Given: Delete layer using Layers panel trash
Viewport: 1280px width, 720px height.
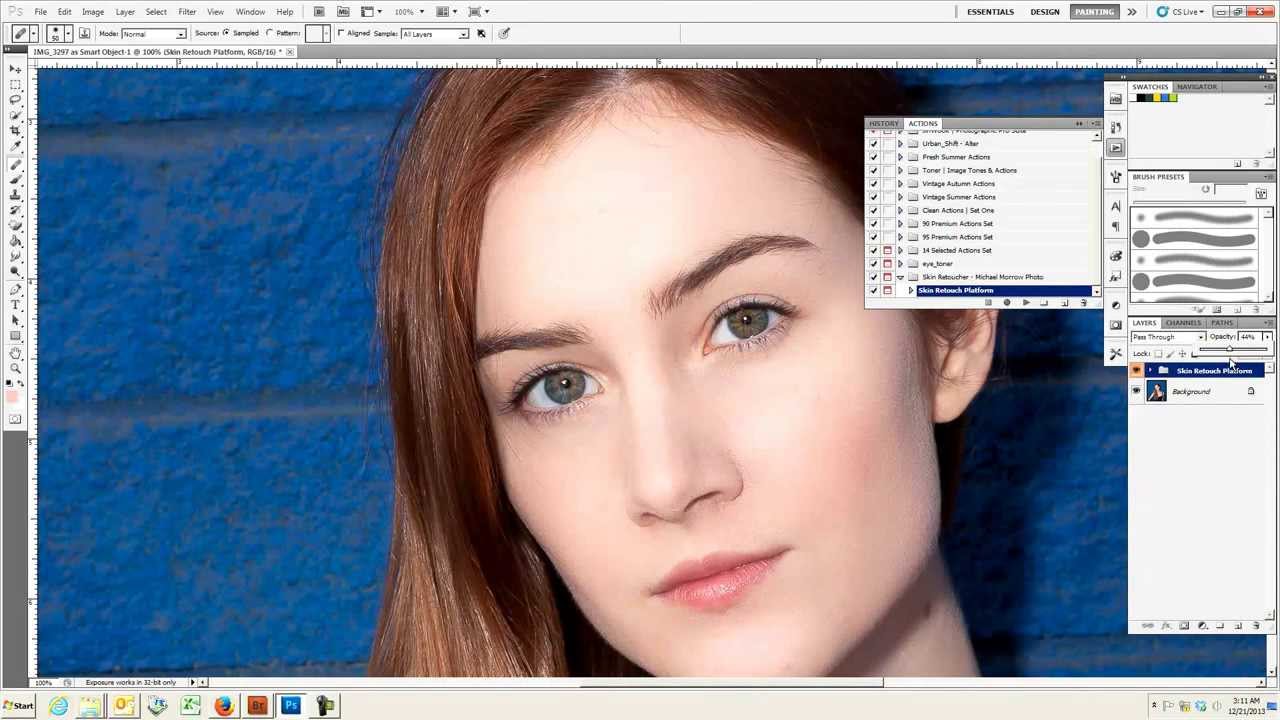Looking at the screenshot, I should (x=1256, y=626).
